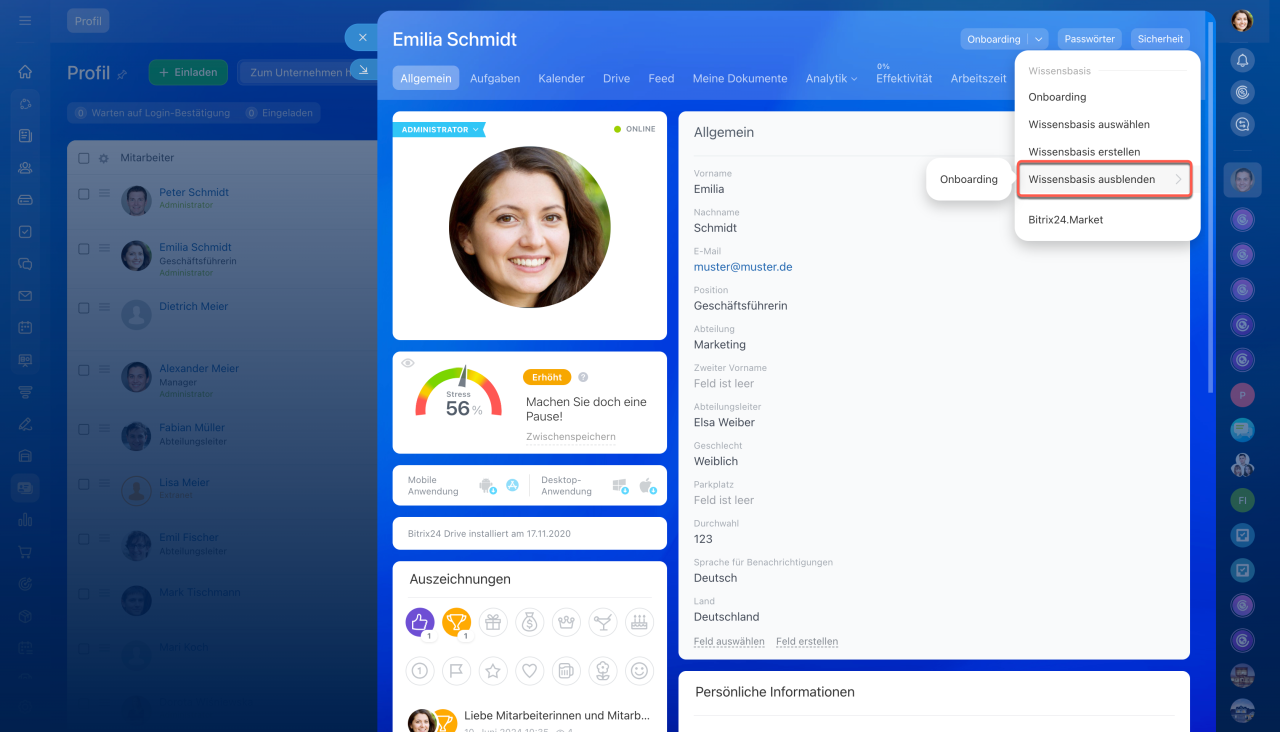Image resolution: width=1280 pixels, height=732 pixels.
Task: Tick the select-all checkbox beside Mitarbeiter
Action: click(x=84, y=158)
